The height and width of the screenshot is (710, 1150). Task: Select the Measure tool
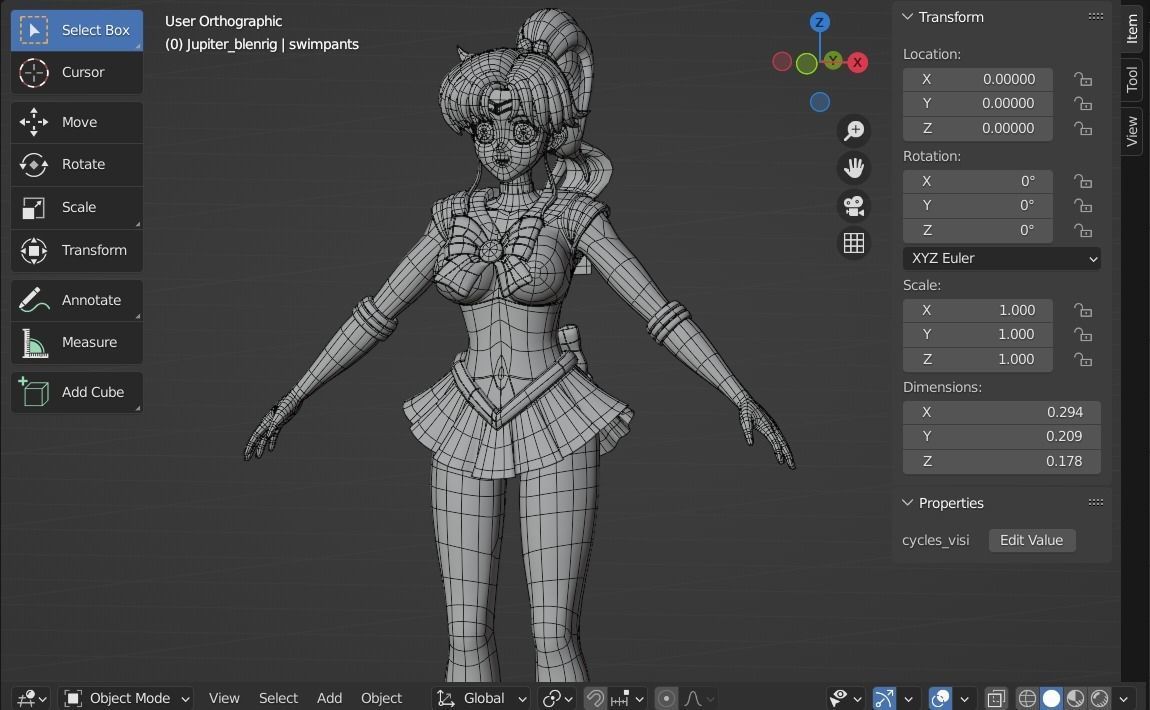[77, 343]
